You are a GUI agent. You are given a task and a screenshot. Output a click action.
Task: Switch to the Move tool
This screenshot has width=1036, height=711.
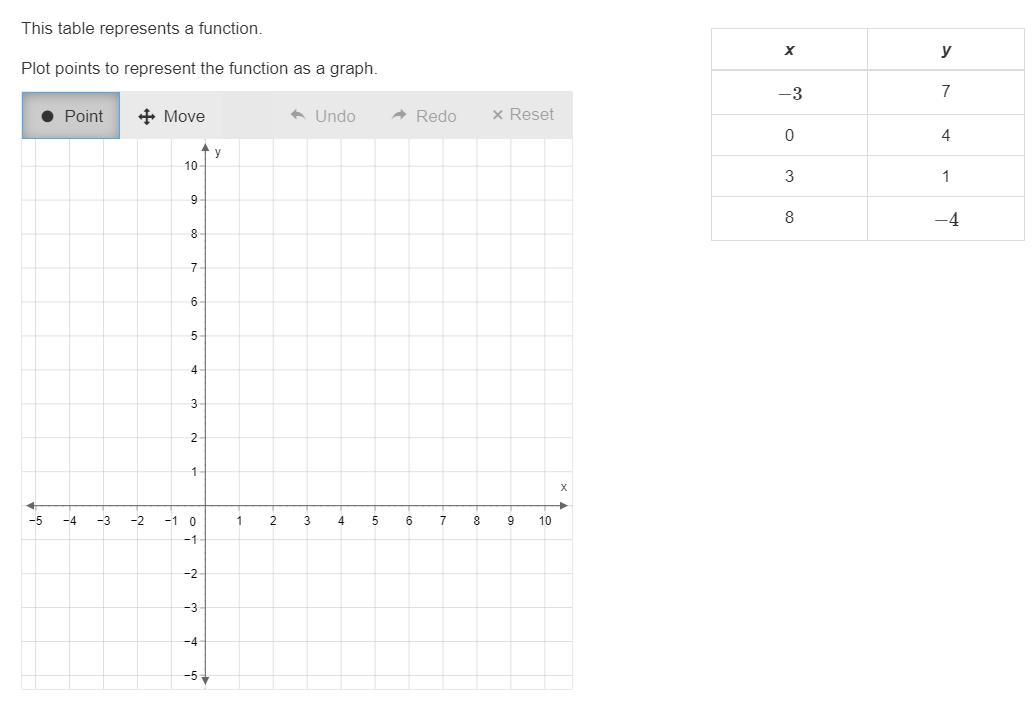click(172, 116)
